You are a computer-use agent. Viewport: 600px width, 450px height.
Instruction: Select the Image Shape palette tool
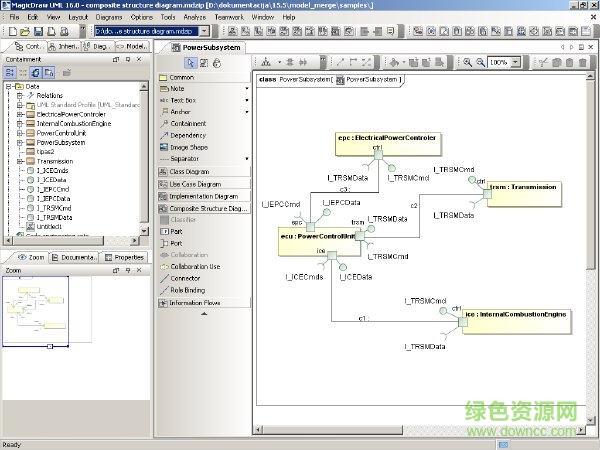click(x=188, y=147)
